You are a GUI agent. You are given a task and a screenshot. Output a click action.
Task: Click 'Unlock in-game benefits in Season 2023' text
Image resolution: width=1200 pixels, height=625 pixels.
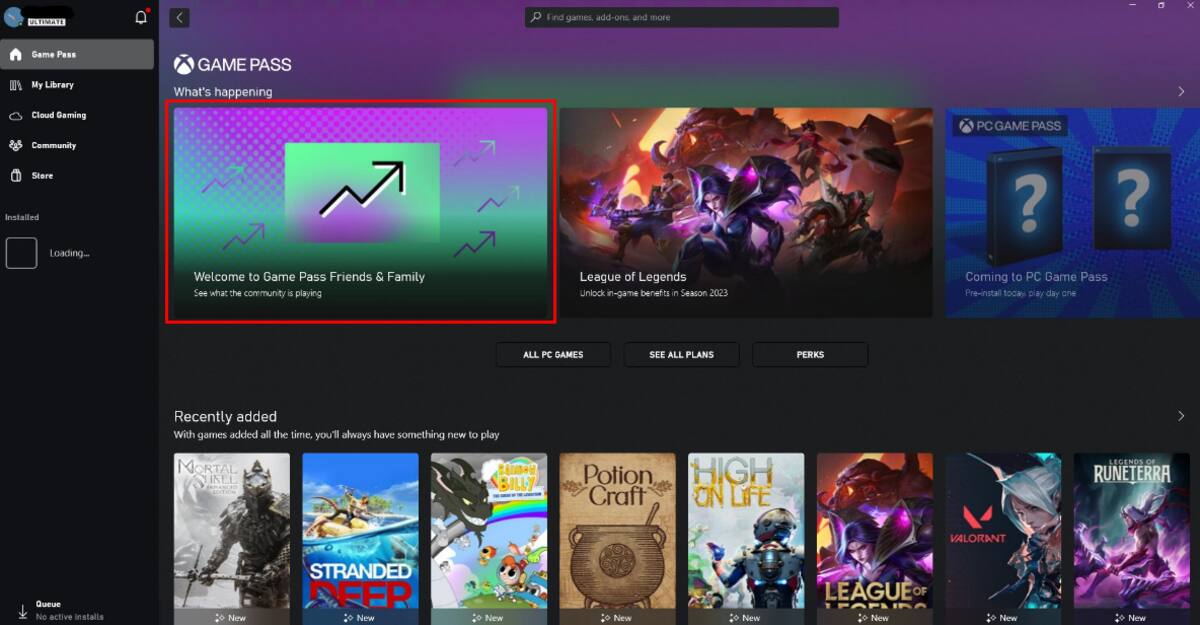pos(654,293)
